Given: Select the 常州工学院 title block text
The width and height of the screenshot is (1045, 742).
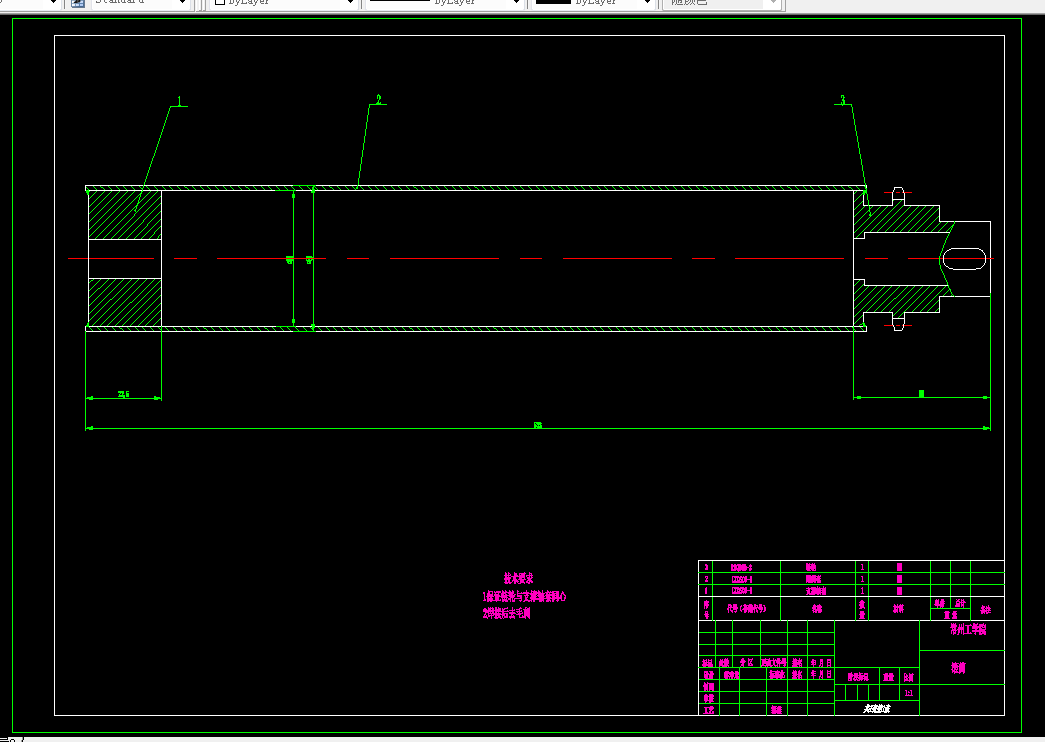Looking at the screenshot, I should [968, 629].
